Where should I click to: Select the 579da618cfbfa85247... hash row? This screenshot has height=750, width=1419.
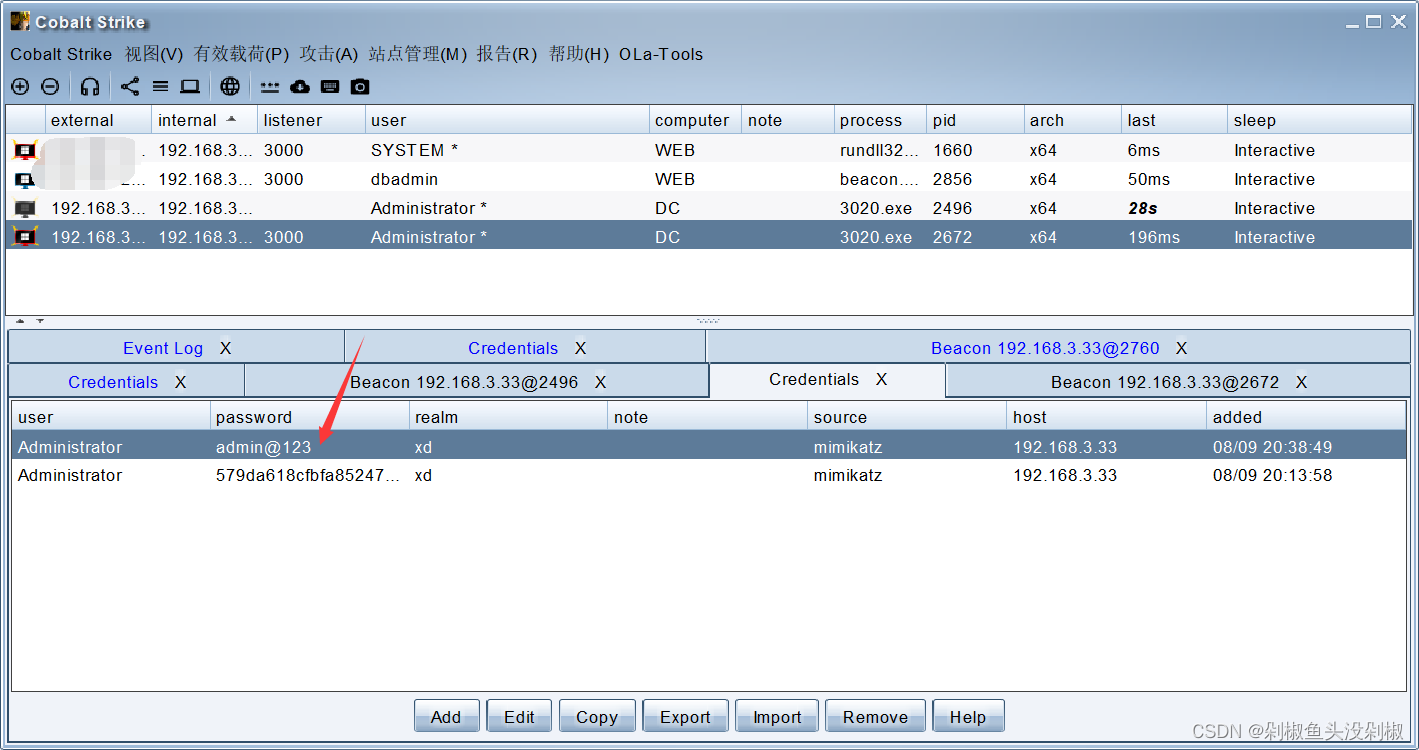click(709, 475)
